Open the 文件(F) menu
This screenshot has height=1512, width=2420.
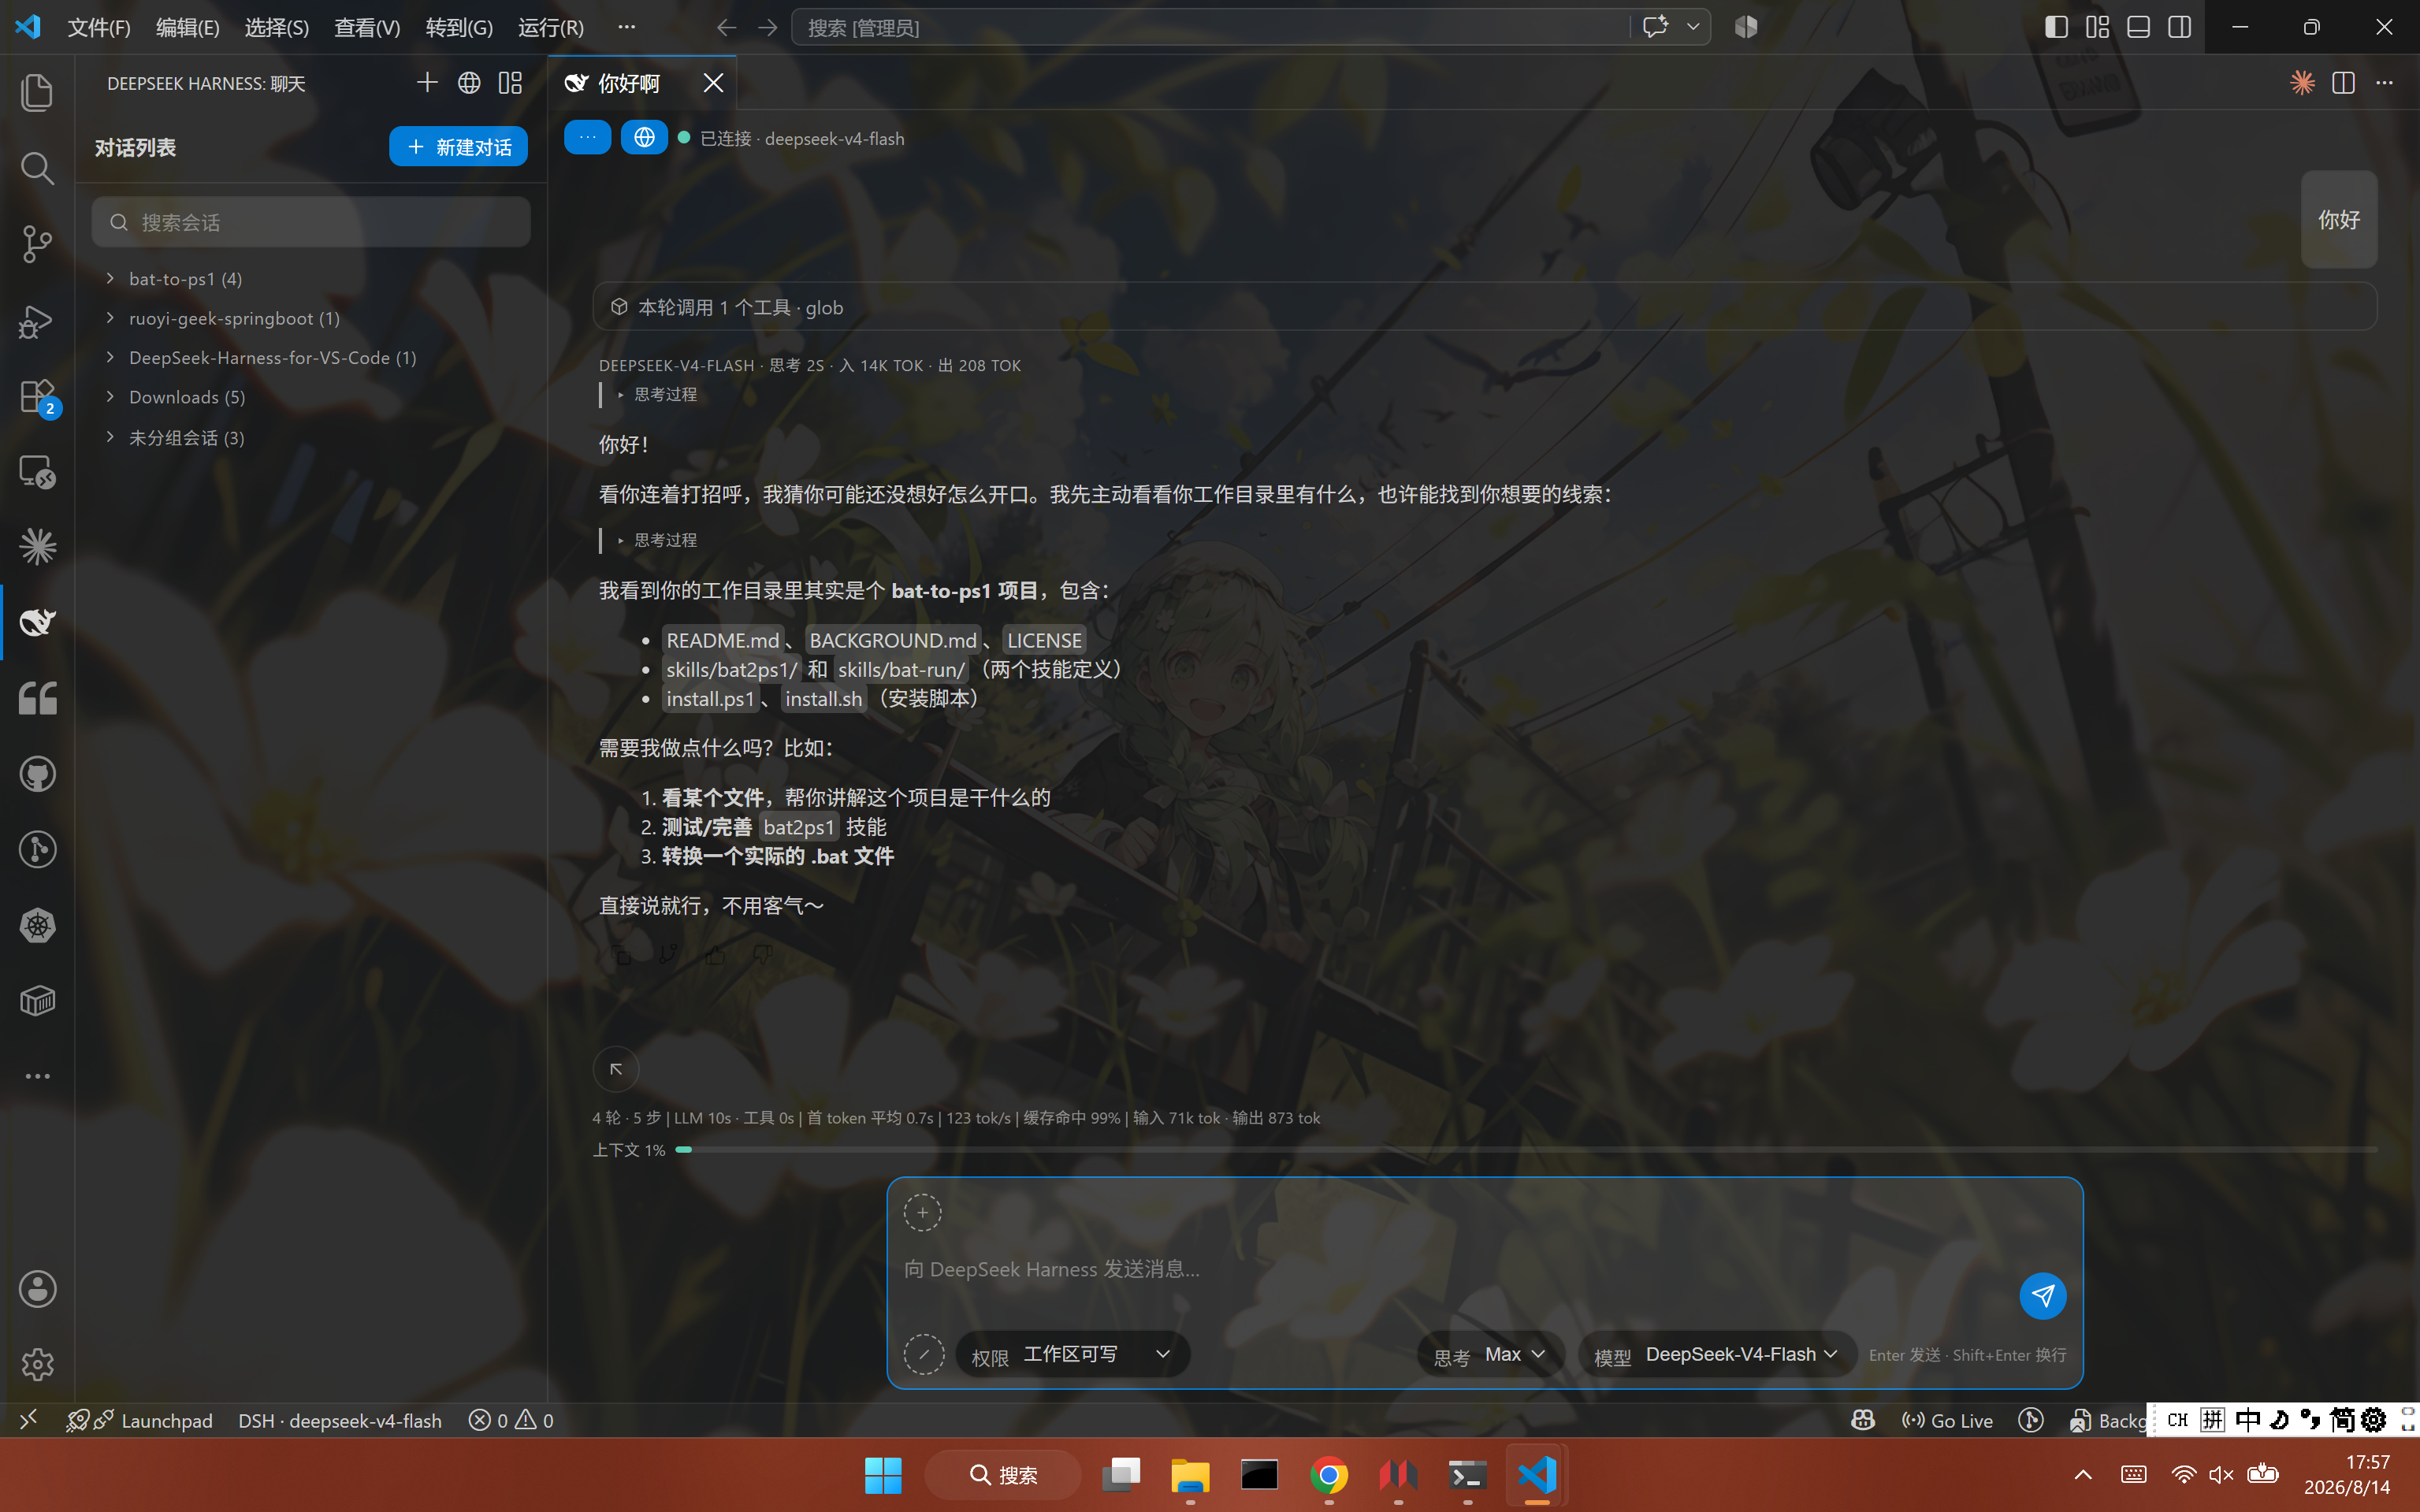click(x=99, y=27)
